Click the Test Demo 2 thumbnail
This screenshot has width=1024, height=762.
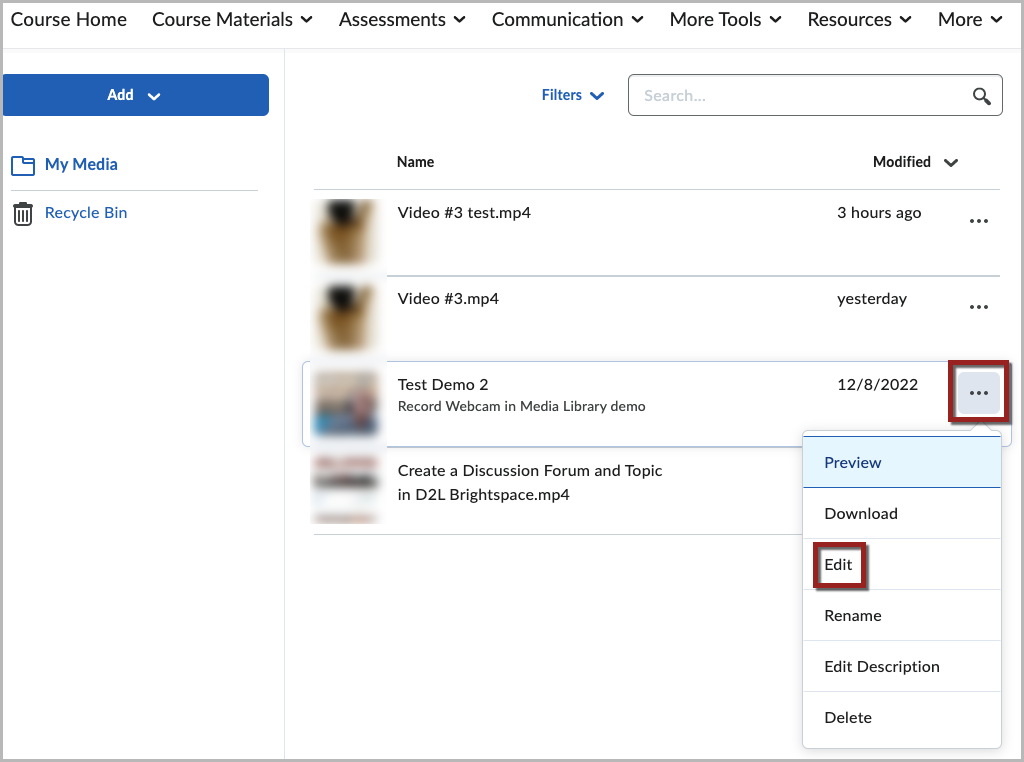[346, 404]
